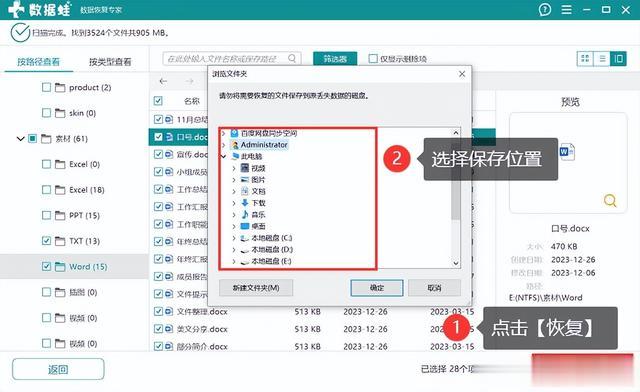The height and width of the screenshot is (392, 640).
Task: Switch to list view layout
Action: tap(602, 58)
